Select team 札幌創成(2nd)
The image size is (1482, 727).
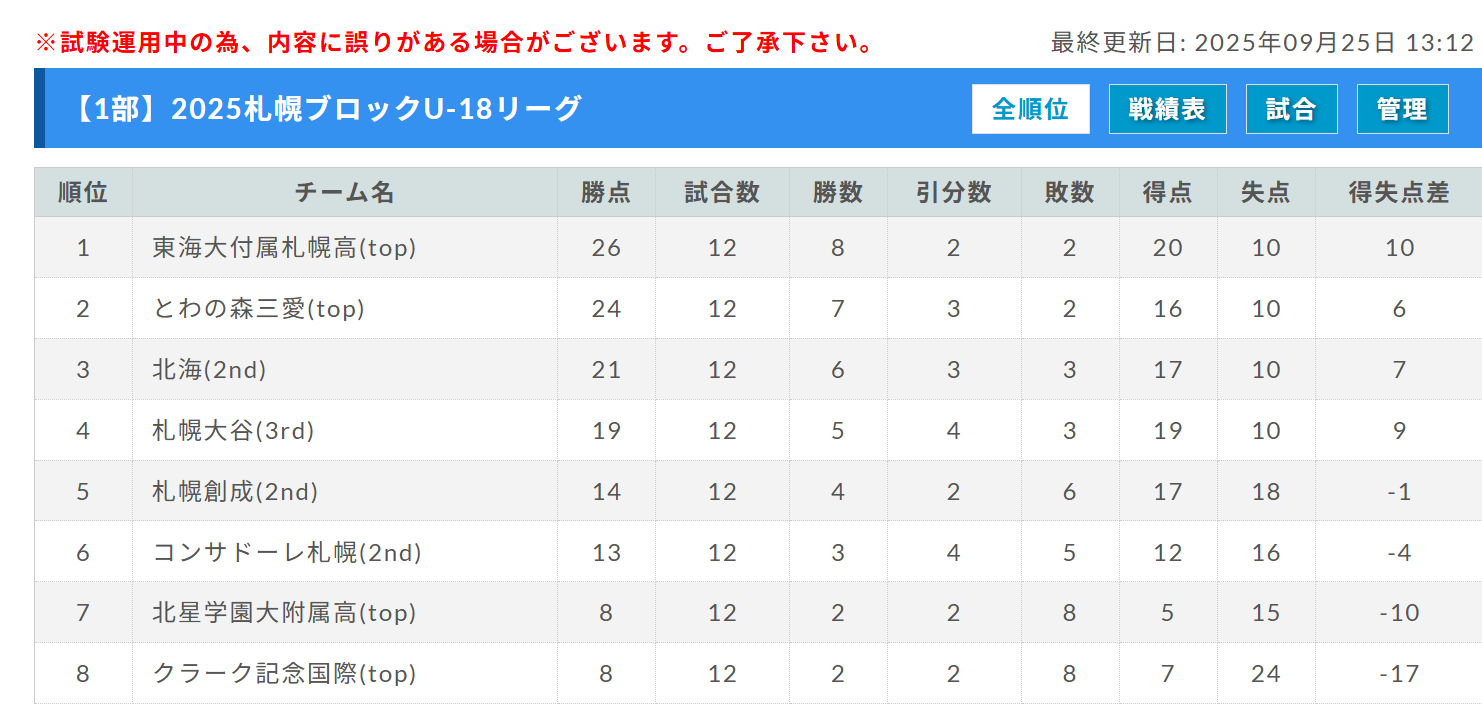click(235, 492)
